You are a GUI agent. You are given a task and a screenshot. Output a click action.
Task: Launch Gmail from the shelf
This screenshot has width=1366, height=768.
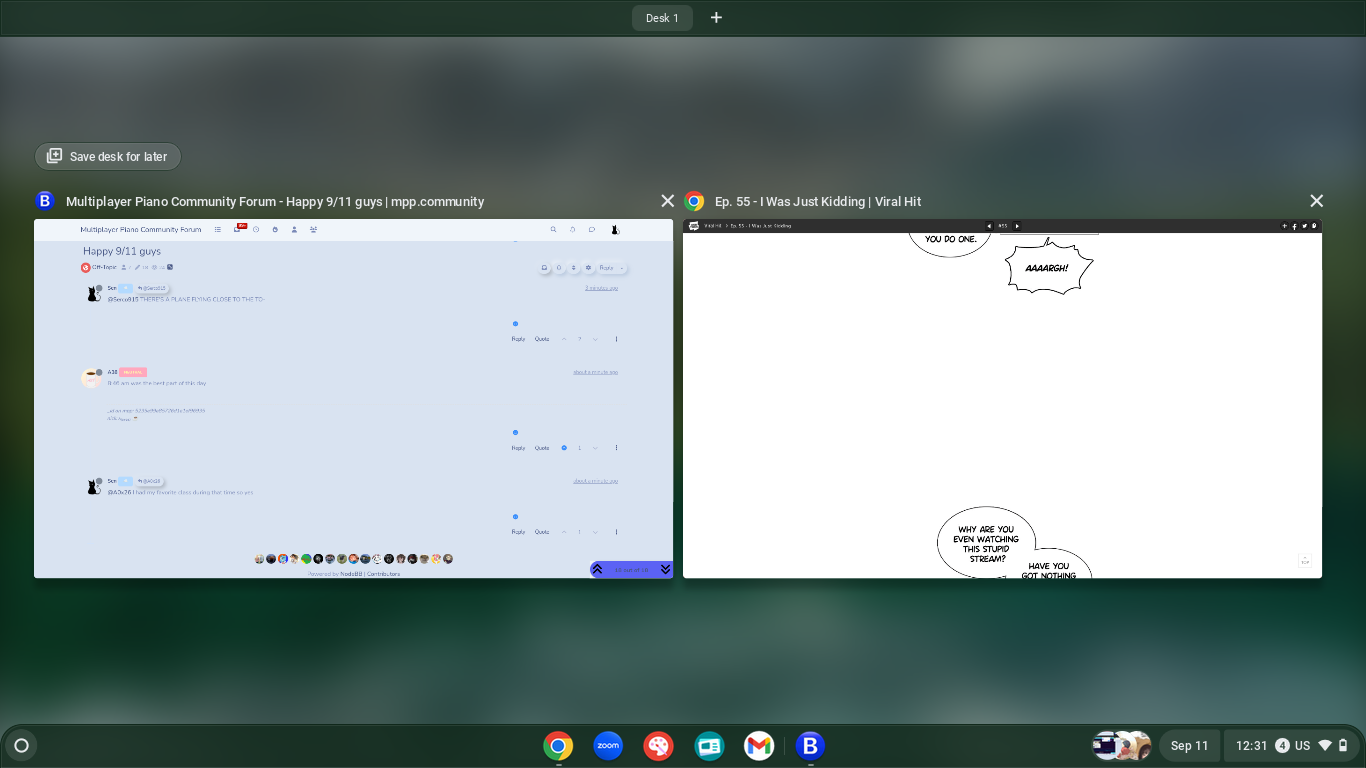(x=759, y=746)
